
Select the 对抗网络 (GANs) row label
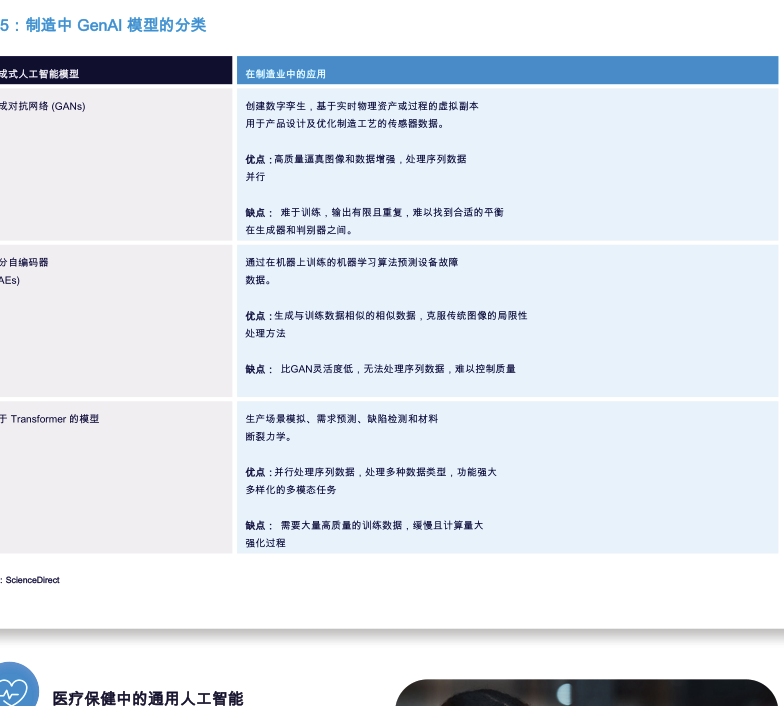[43, 106]
